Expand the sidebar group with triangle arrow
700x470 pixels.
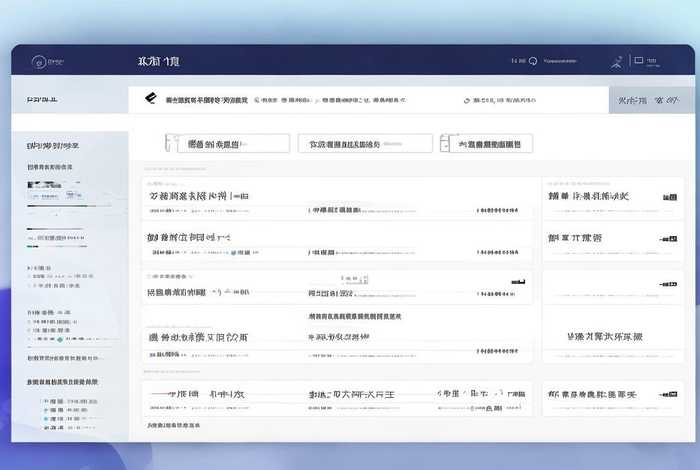[x=39, y=268]
